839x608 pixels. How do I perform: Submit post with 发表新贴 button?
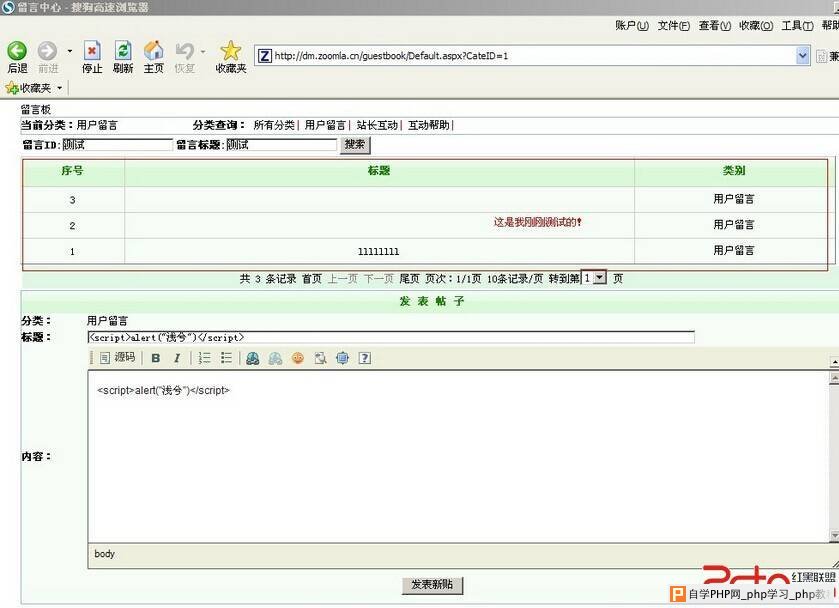click(x=432, y=584)
